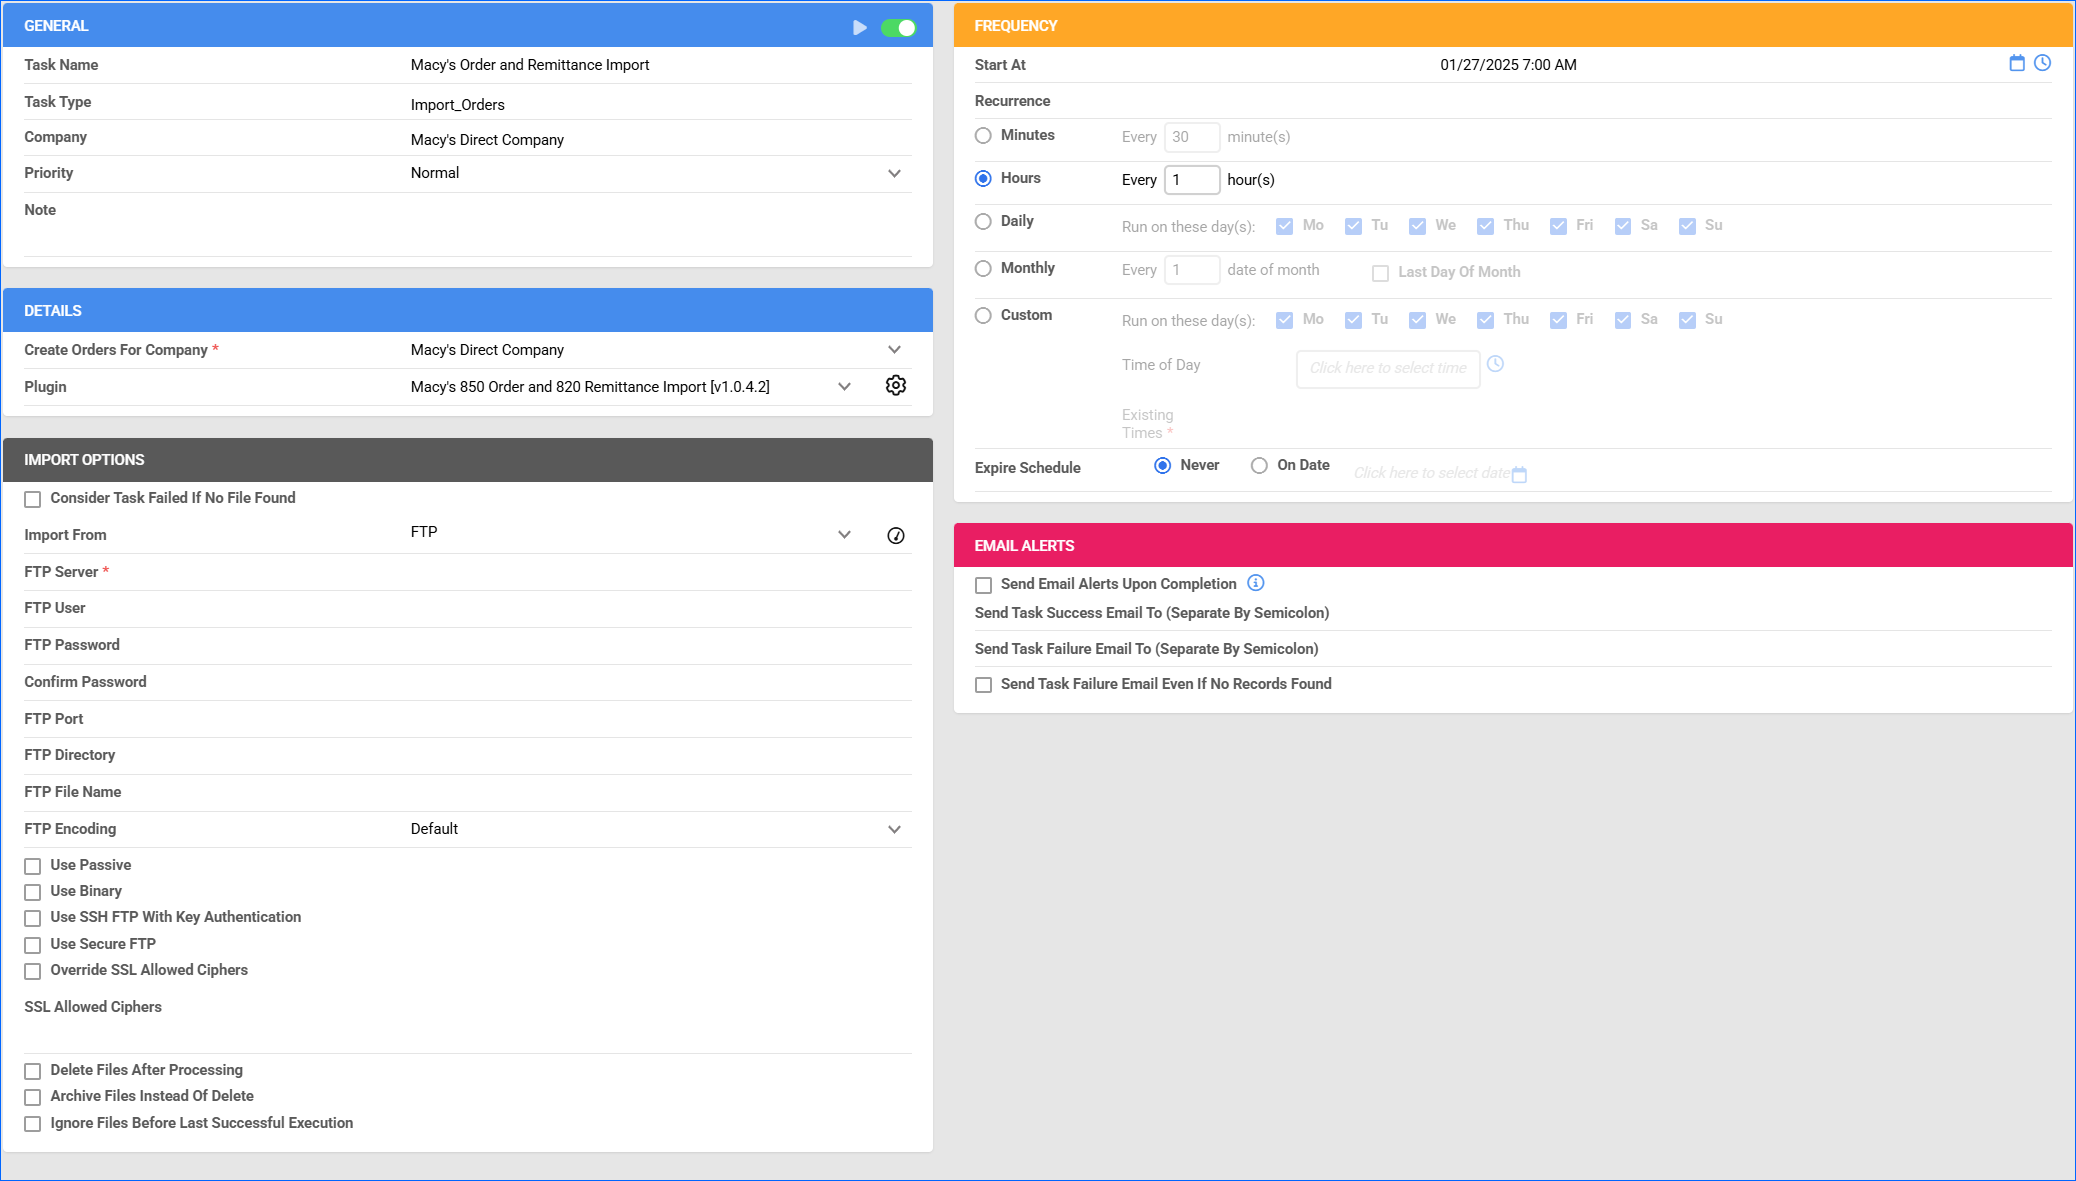The height and width of the screenshot is (1181, 2076).
Task: Select Monthly recurrence option
Action: pos(983,268)
